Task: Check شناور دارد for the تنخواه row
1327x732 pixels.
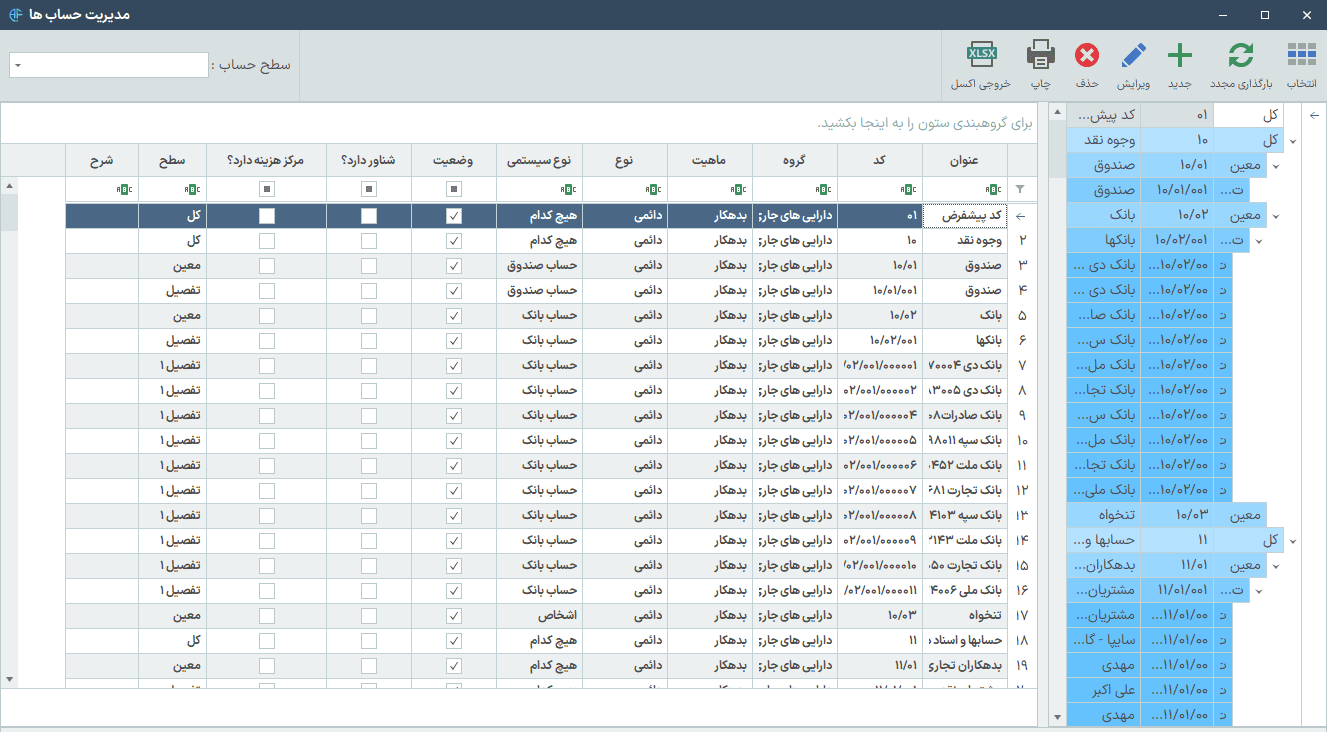Action: [369, 616]
